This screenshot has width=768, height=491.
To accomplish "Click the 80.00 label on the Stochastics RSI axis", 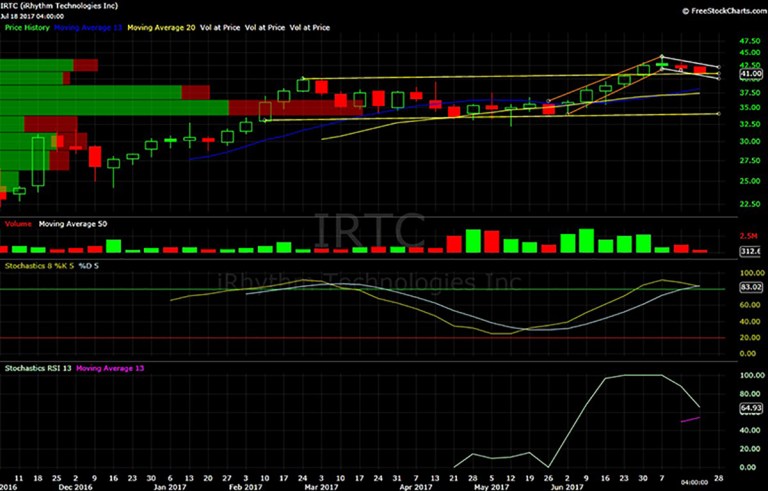I will tap(751, 394).
